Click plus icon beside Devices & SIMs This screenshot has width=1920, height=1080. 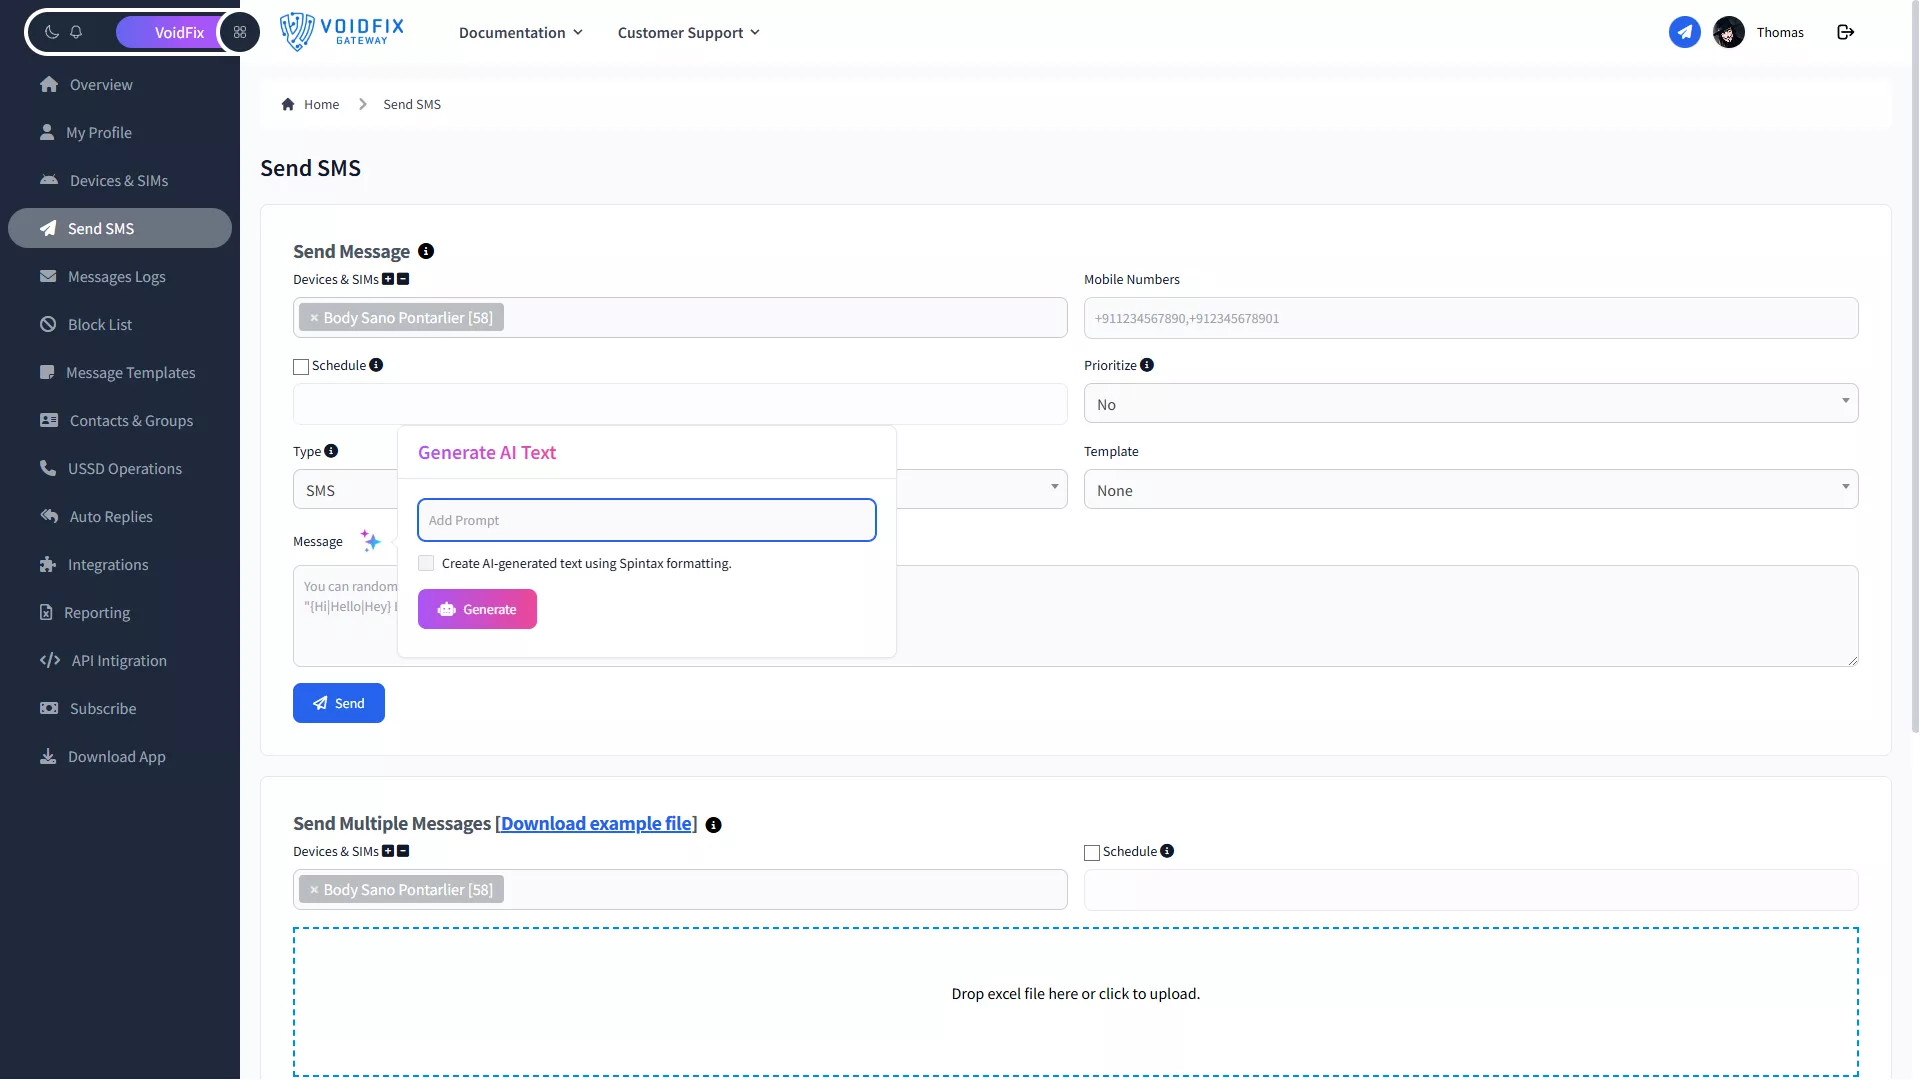388,280
